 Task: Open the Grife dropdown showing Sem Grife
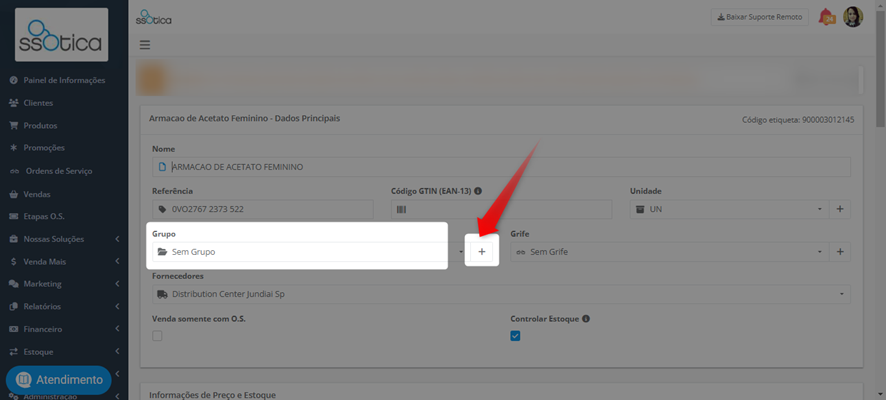[670, 252]
